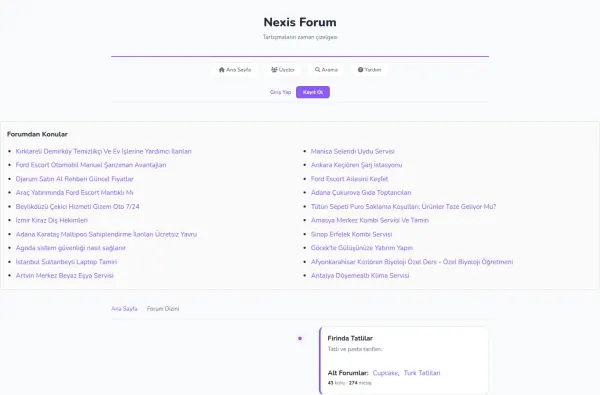Open Tütün Sepeti Puro Saklama topic

403,206
